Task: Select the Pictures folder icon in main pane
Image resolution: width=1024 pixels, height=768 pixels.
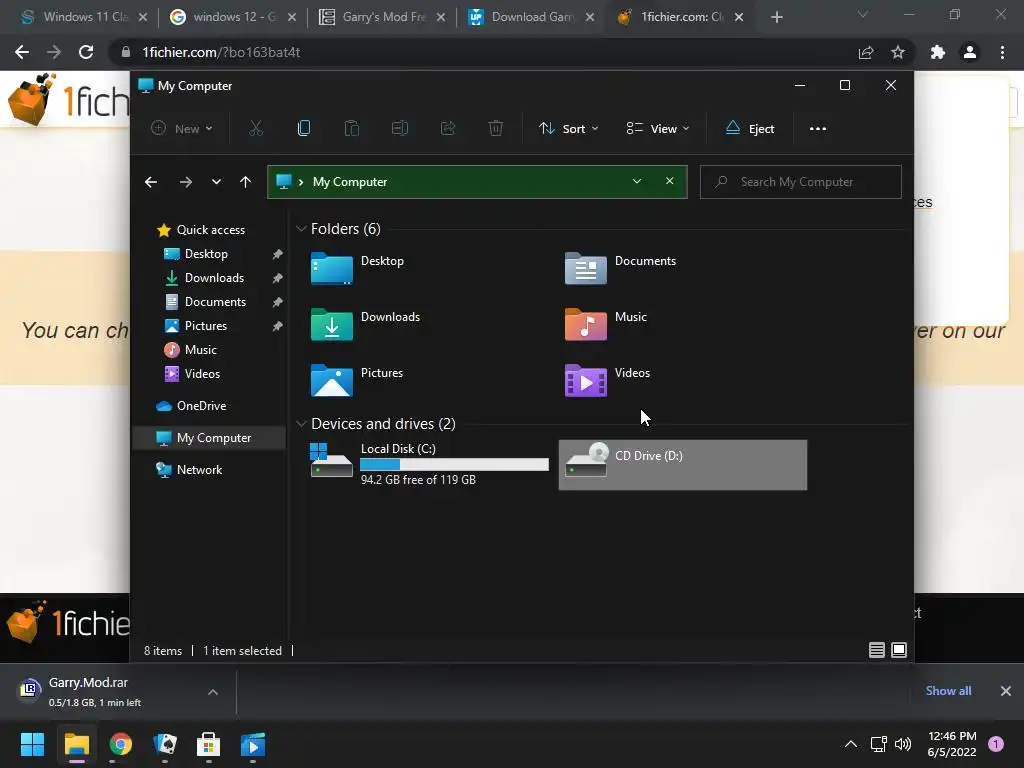Action: (x=332, y=381)
